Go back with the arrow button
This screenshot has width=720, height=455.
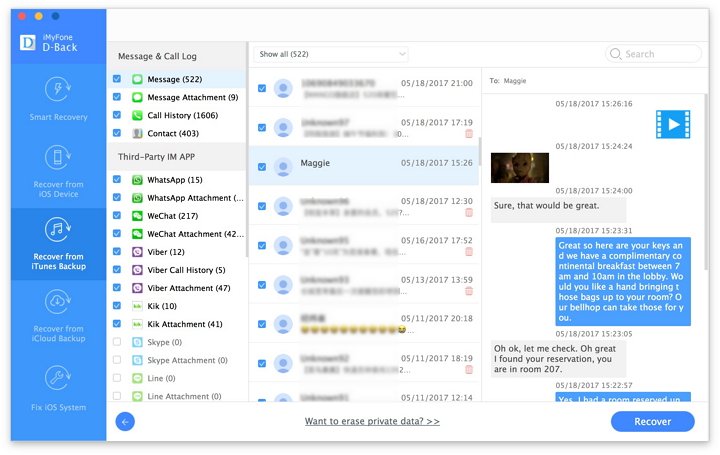(x=125, y=421)
